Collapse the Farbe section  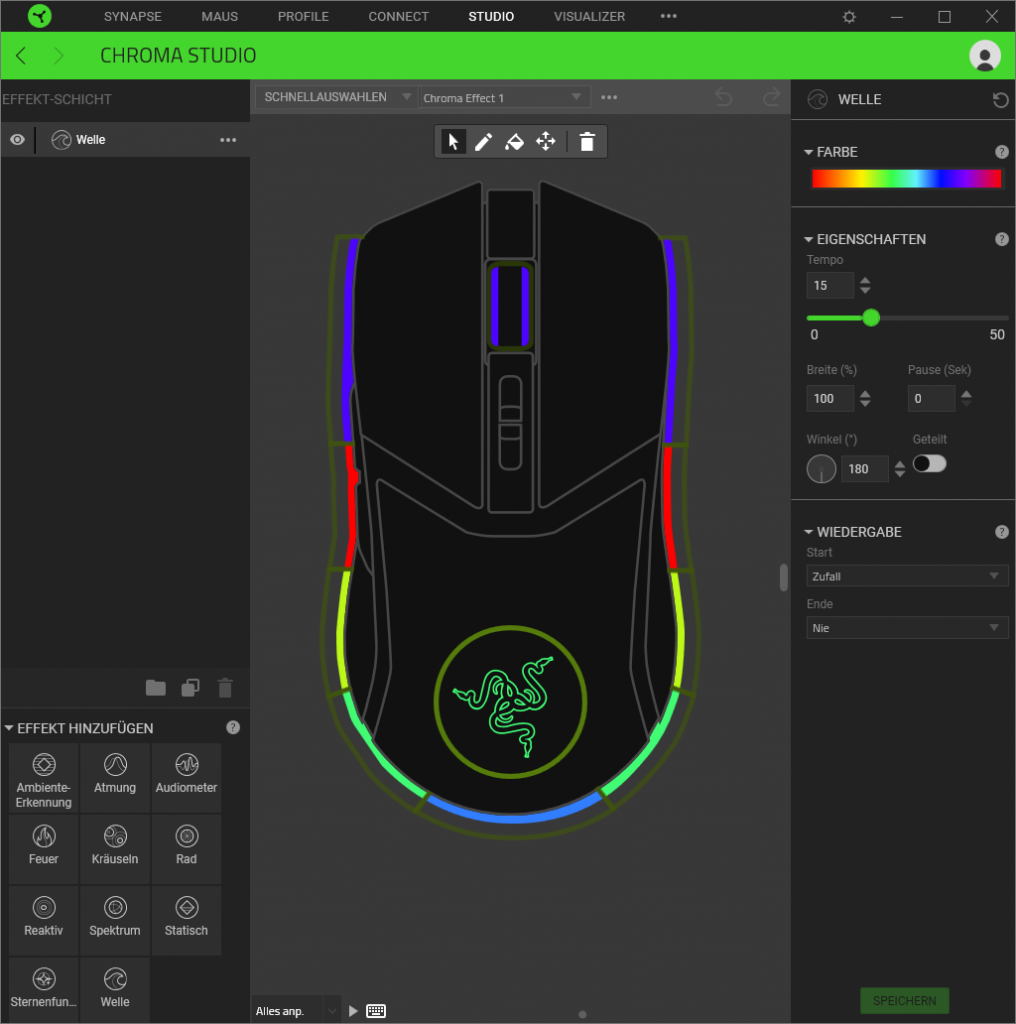coord(808,152)
